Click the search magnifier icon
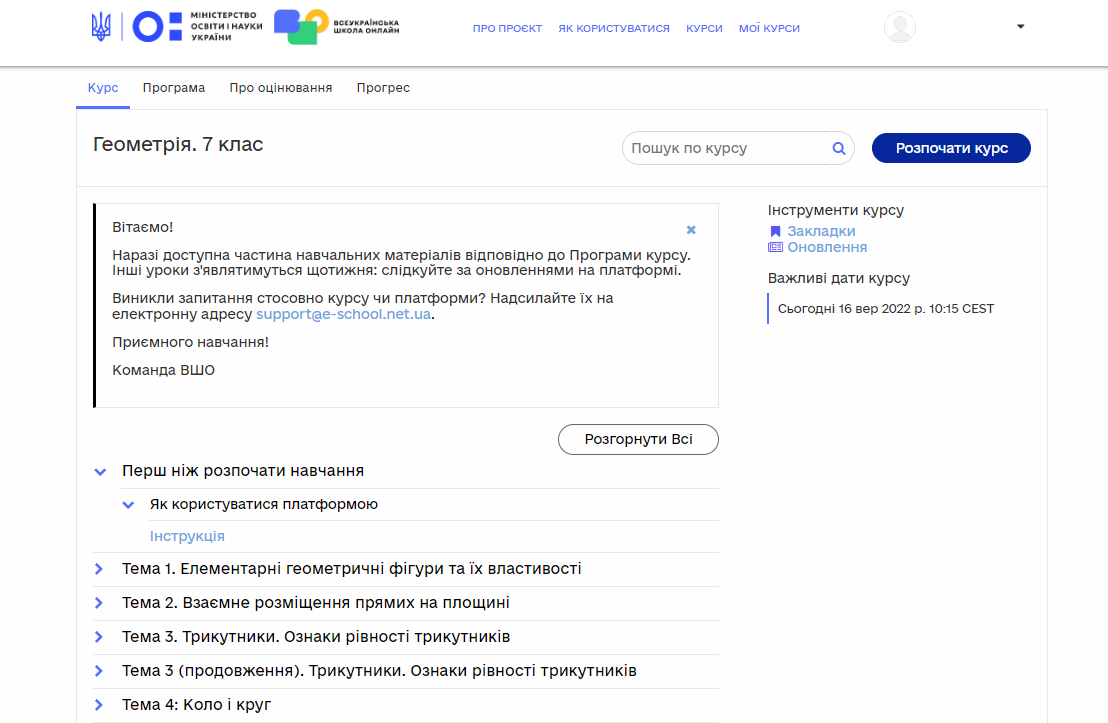The width and height of the screenshot is (1108, 723). point(839,148)
